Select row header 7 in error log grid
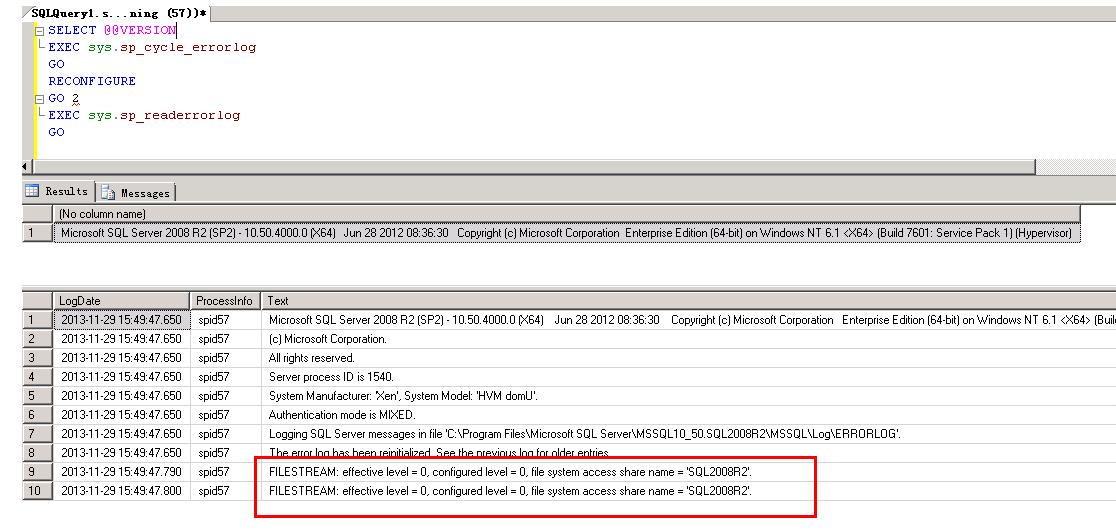This screenshot has width=1116, height=530. click(38, 434)
